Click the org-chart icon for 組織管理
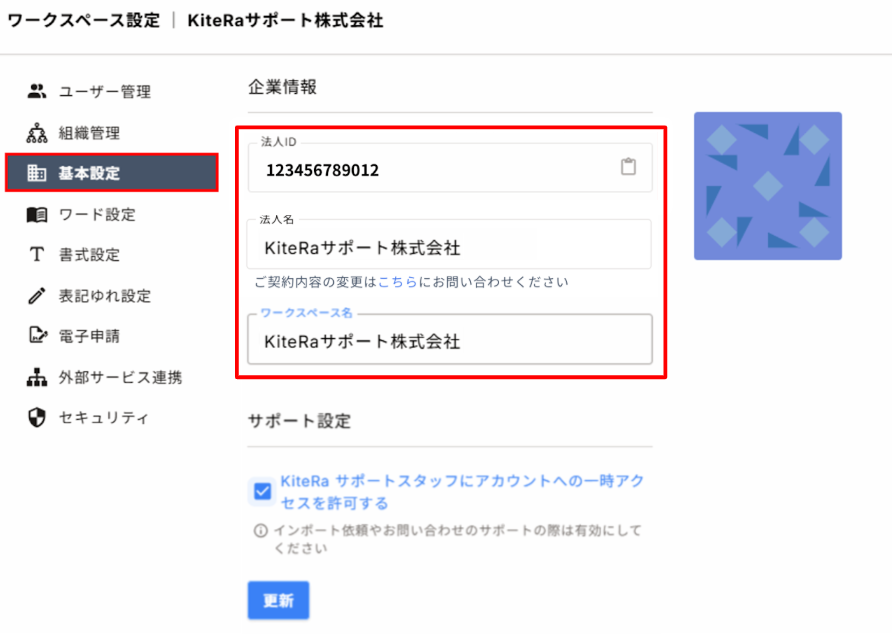 (x=37, y=133)
